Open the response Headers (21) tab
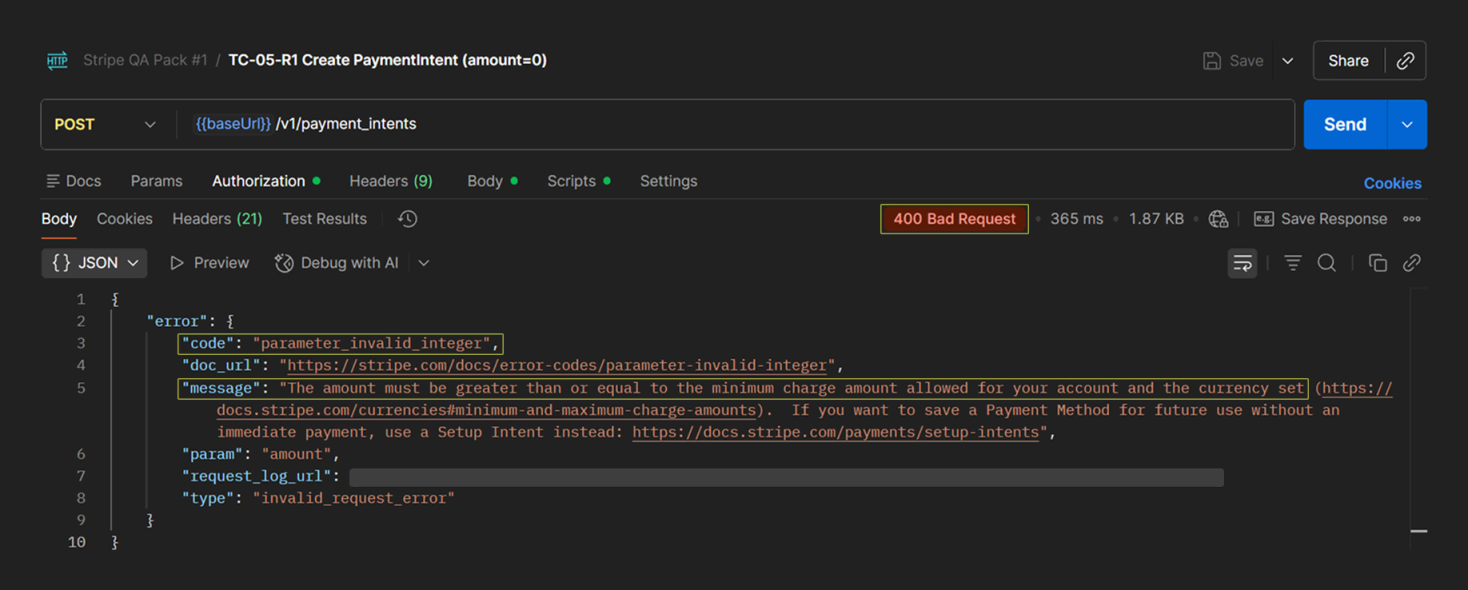 coord(217,219)
